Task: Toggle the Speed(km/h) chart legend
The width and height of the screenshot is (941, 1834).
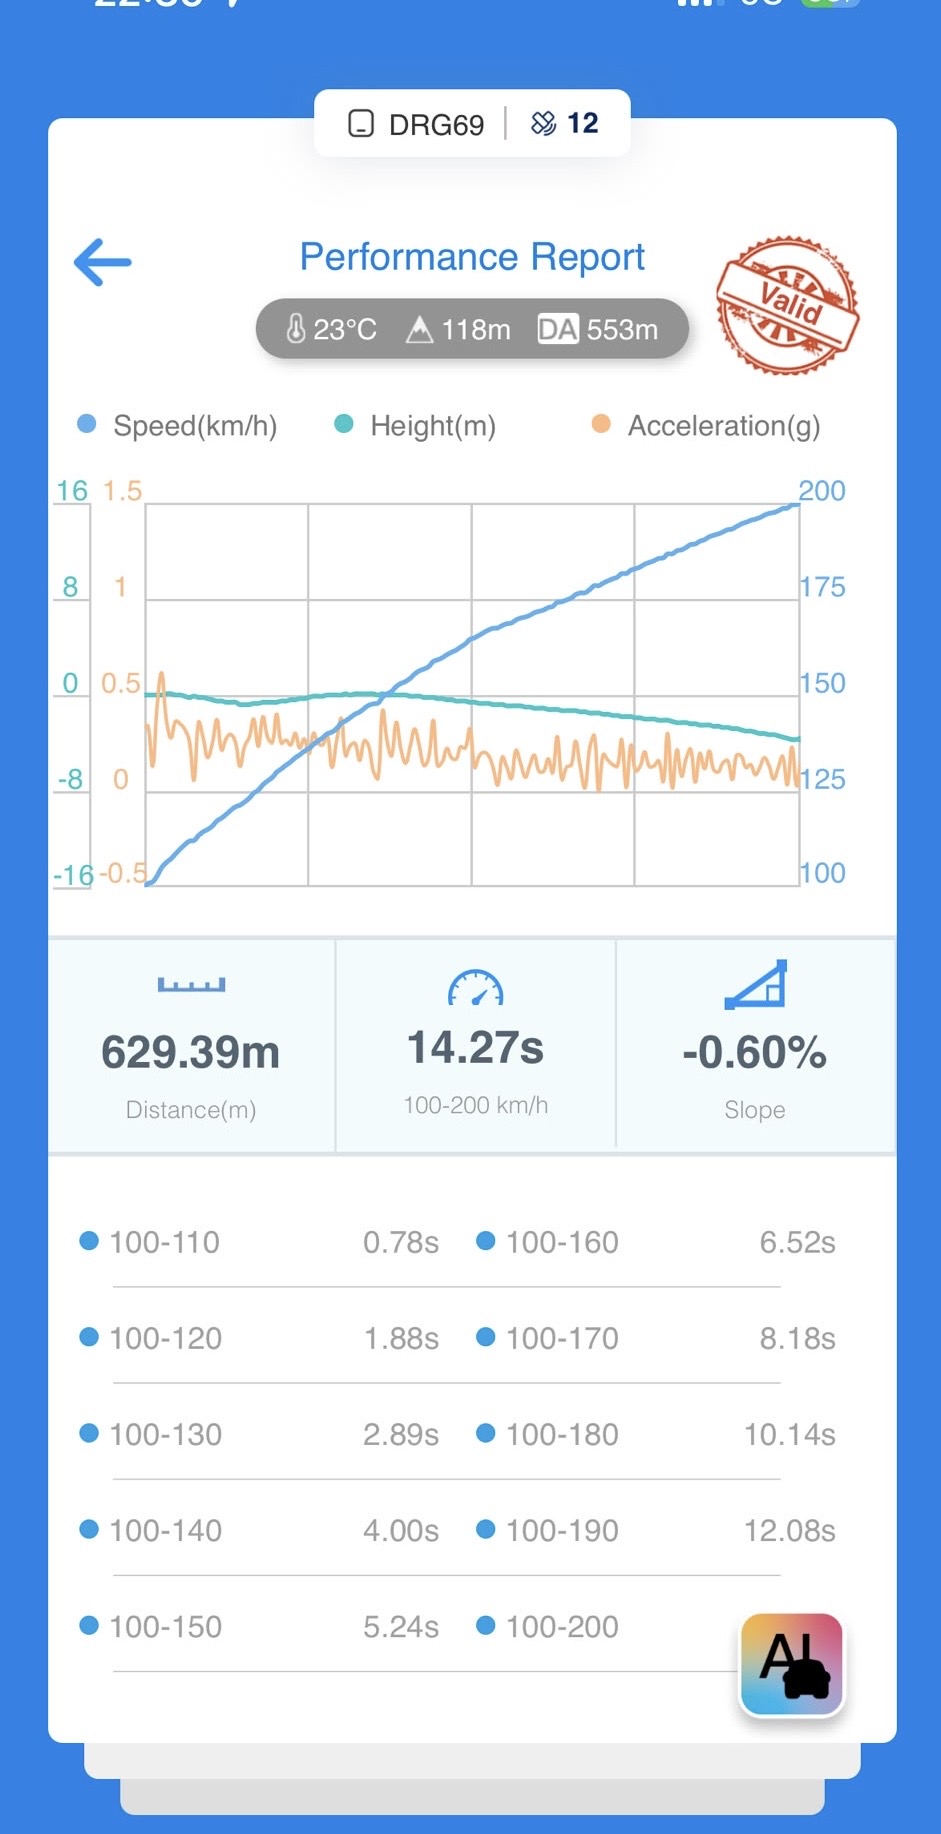Action: point(177,425)
